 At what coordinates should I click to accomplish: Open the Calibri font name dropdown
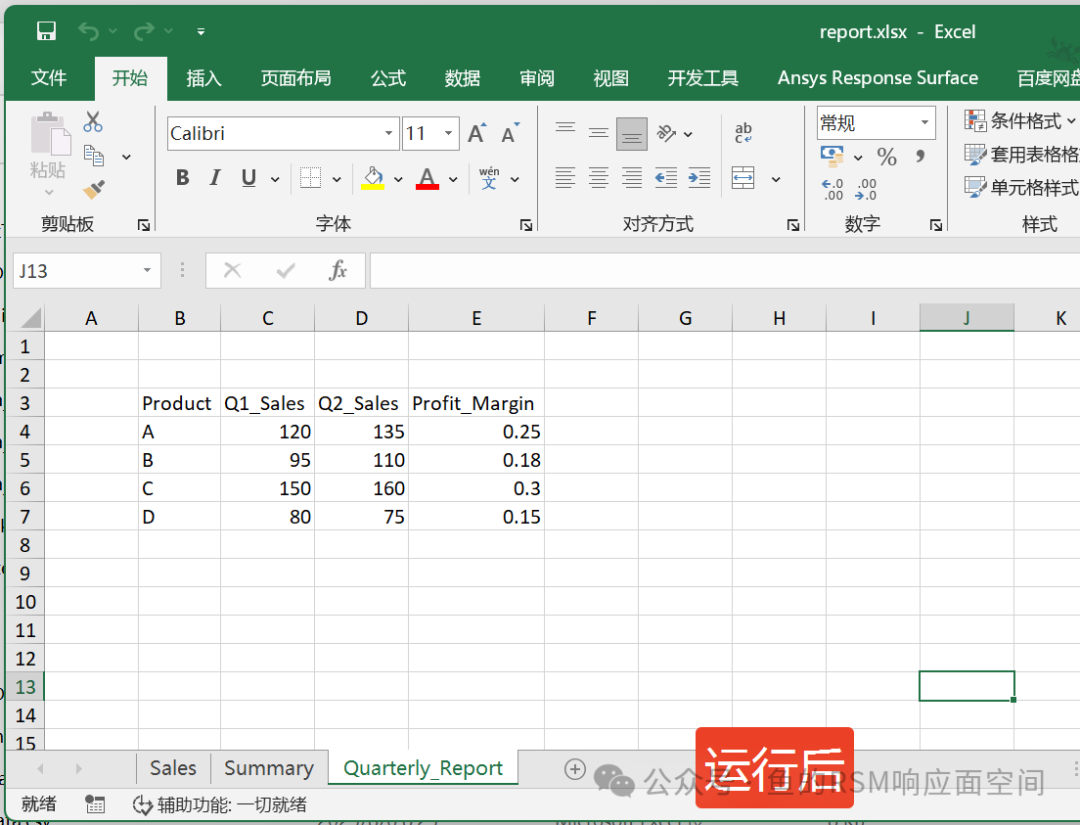388,133
